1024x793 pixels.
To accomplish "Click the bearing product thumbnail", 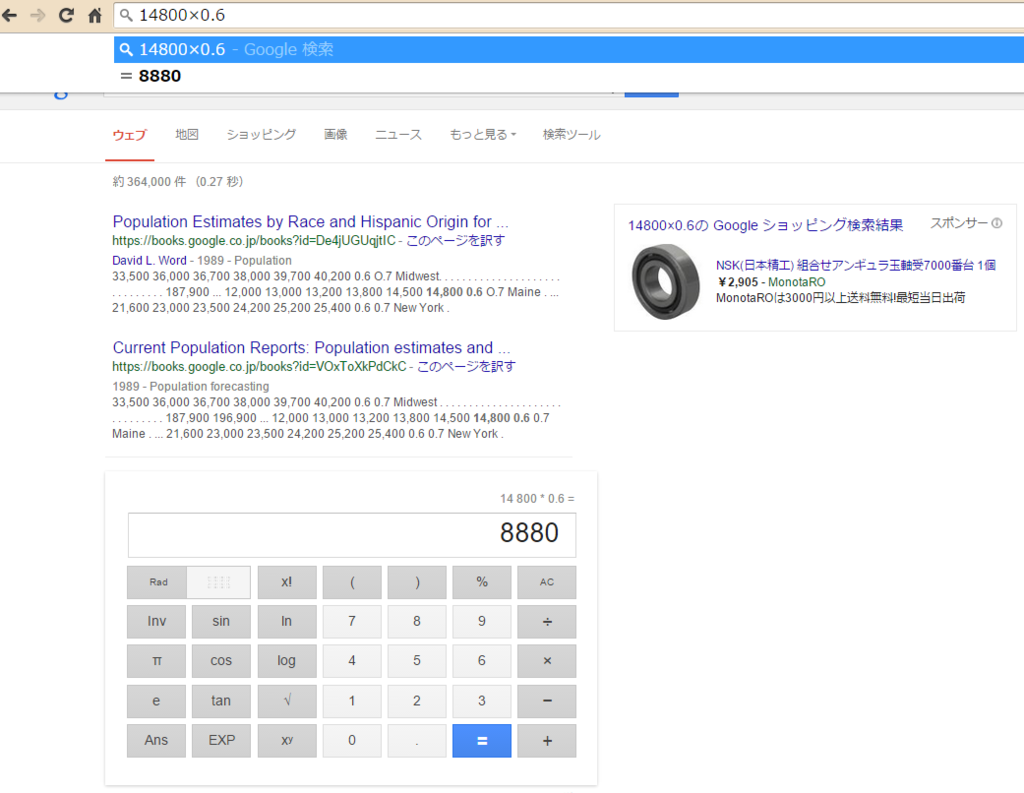I will pyautogui.click(x=665, y=282).
